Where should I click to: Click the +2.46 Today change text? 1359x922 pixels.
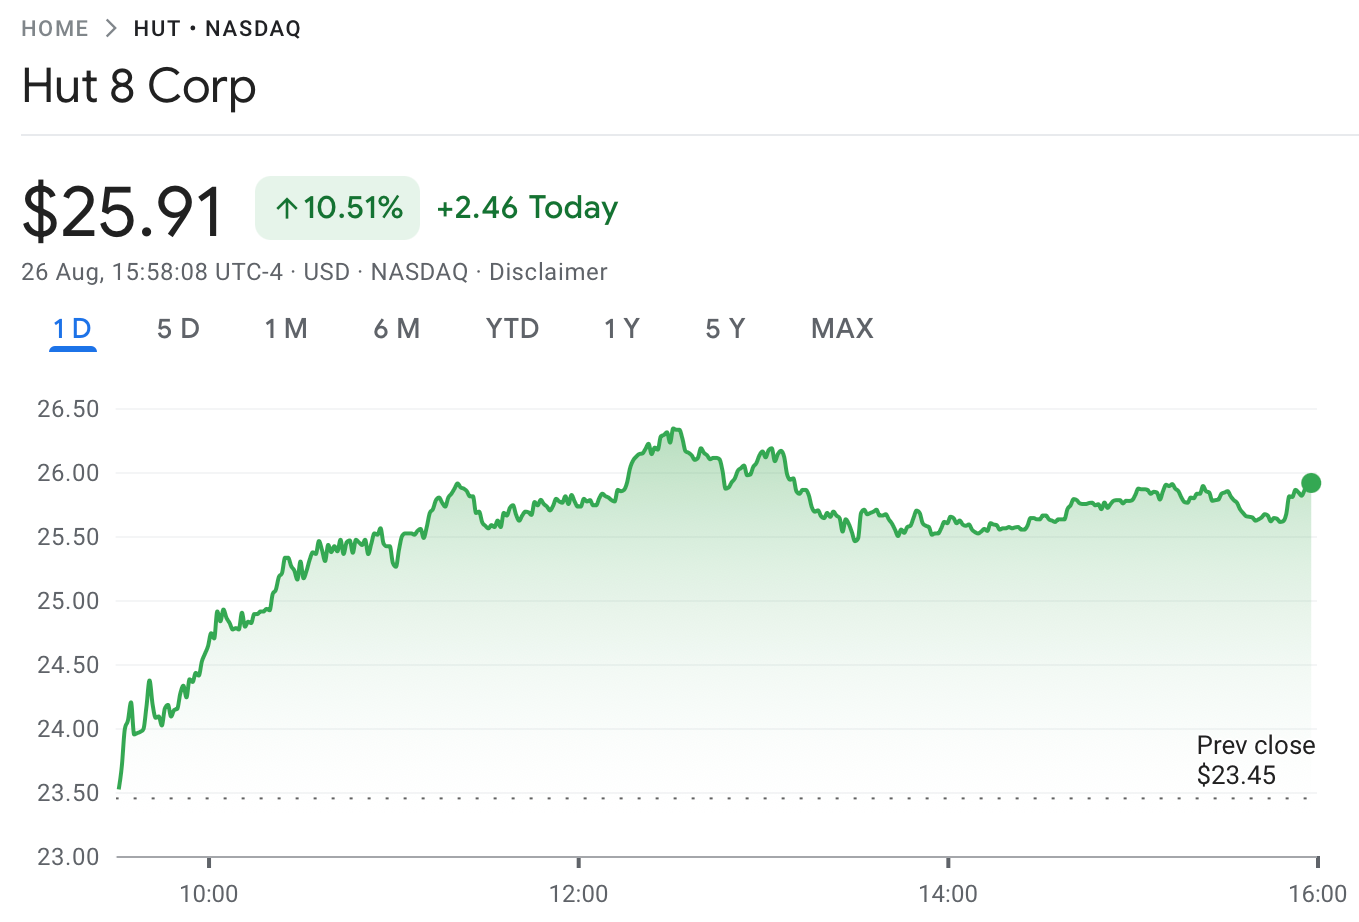tap(527, 208)
